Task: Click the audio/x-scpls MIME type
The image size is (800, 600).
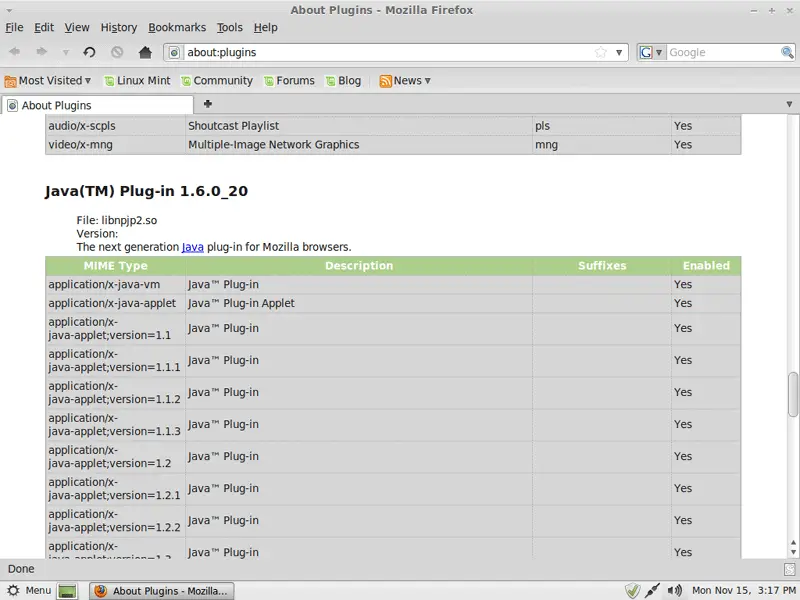Action: pyautogui.click(x=82, y=126)
